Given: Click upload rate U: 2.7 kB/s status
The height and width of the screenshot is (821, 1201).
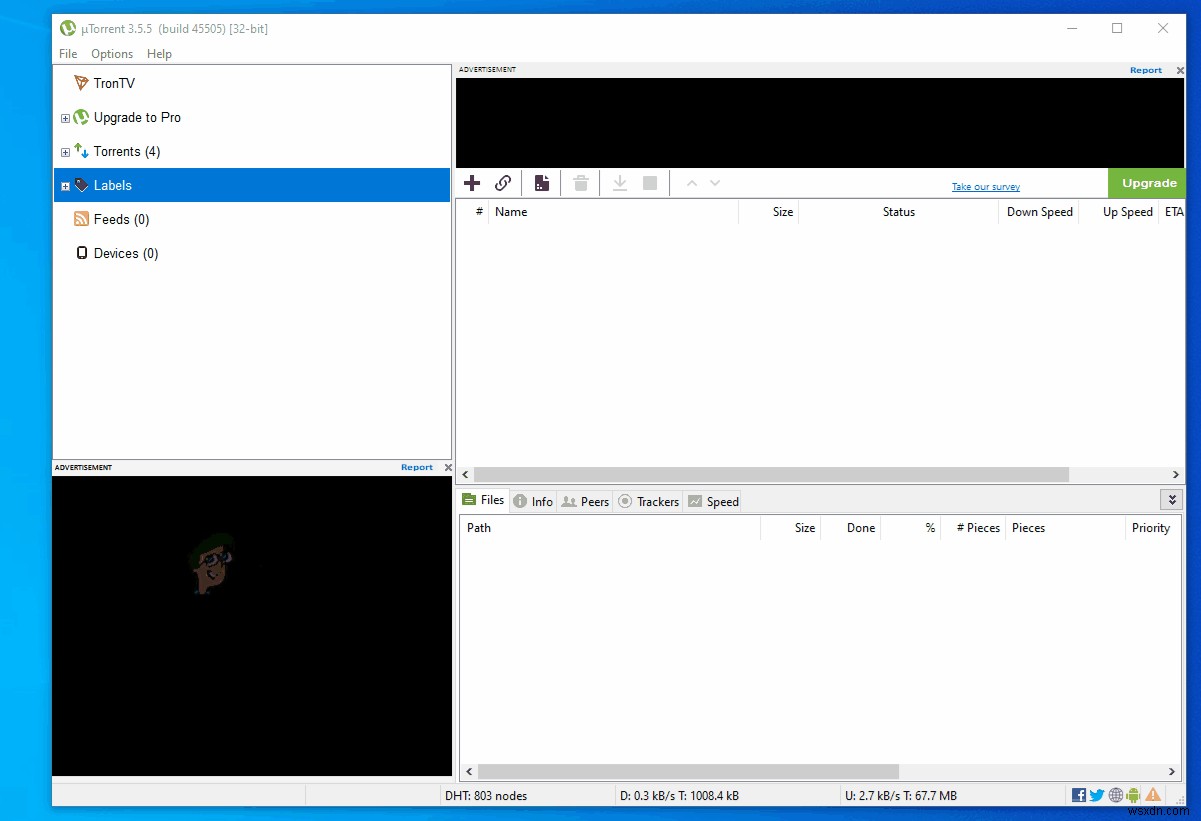Looking at the screenshot, I should click(901, 796).
